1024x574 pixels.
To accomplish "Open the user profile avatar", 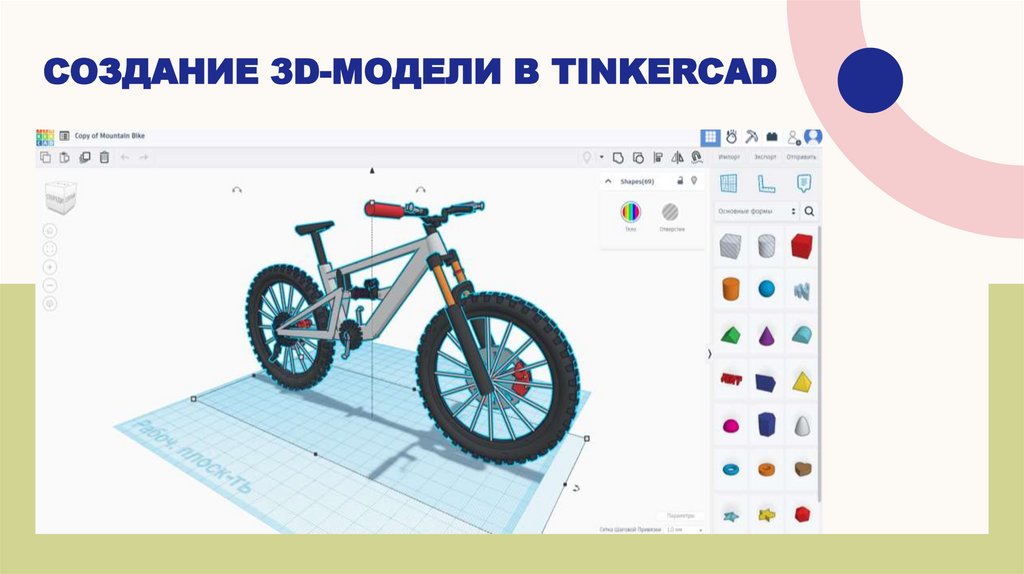I will [x=812, y=137].
